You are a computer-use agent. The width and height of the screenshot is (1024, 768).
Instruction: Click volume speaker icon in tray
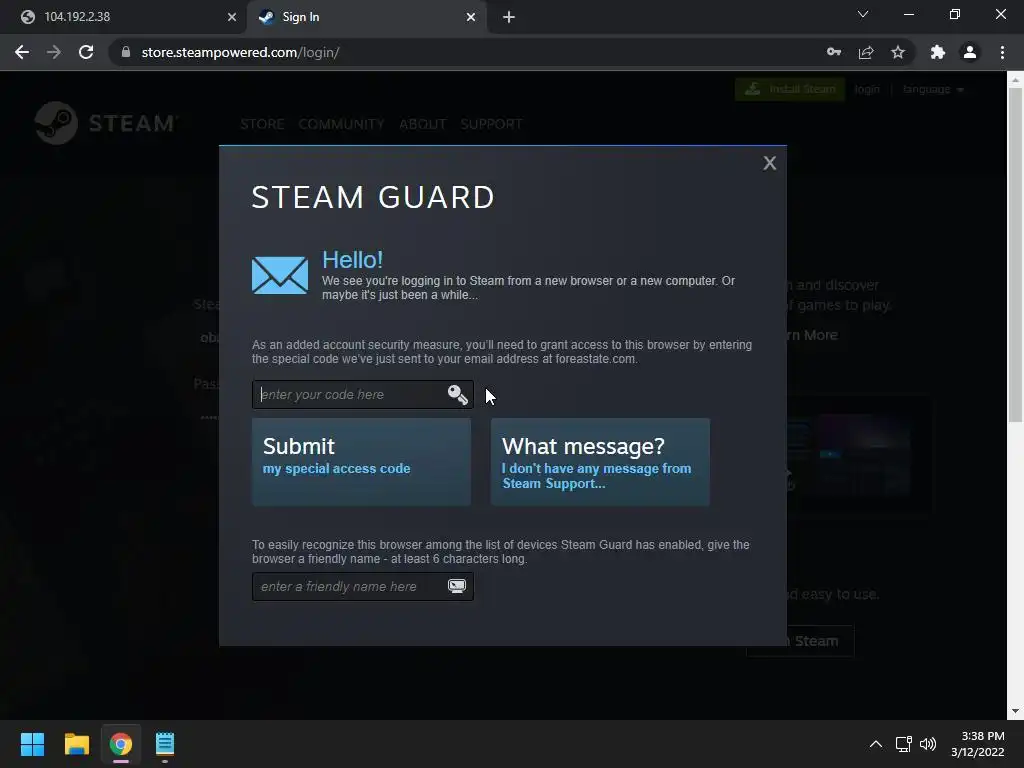pyautogui.click(x=927, y=744)
